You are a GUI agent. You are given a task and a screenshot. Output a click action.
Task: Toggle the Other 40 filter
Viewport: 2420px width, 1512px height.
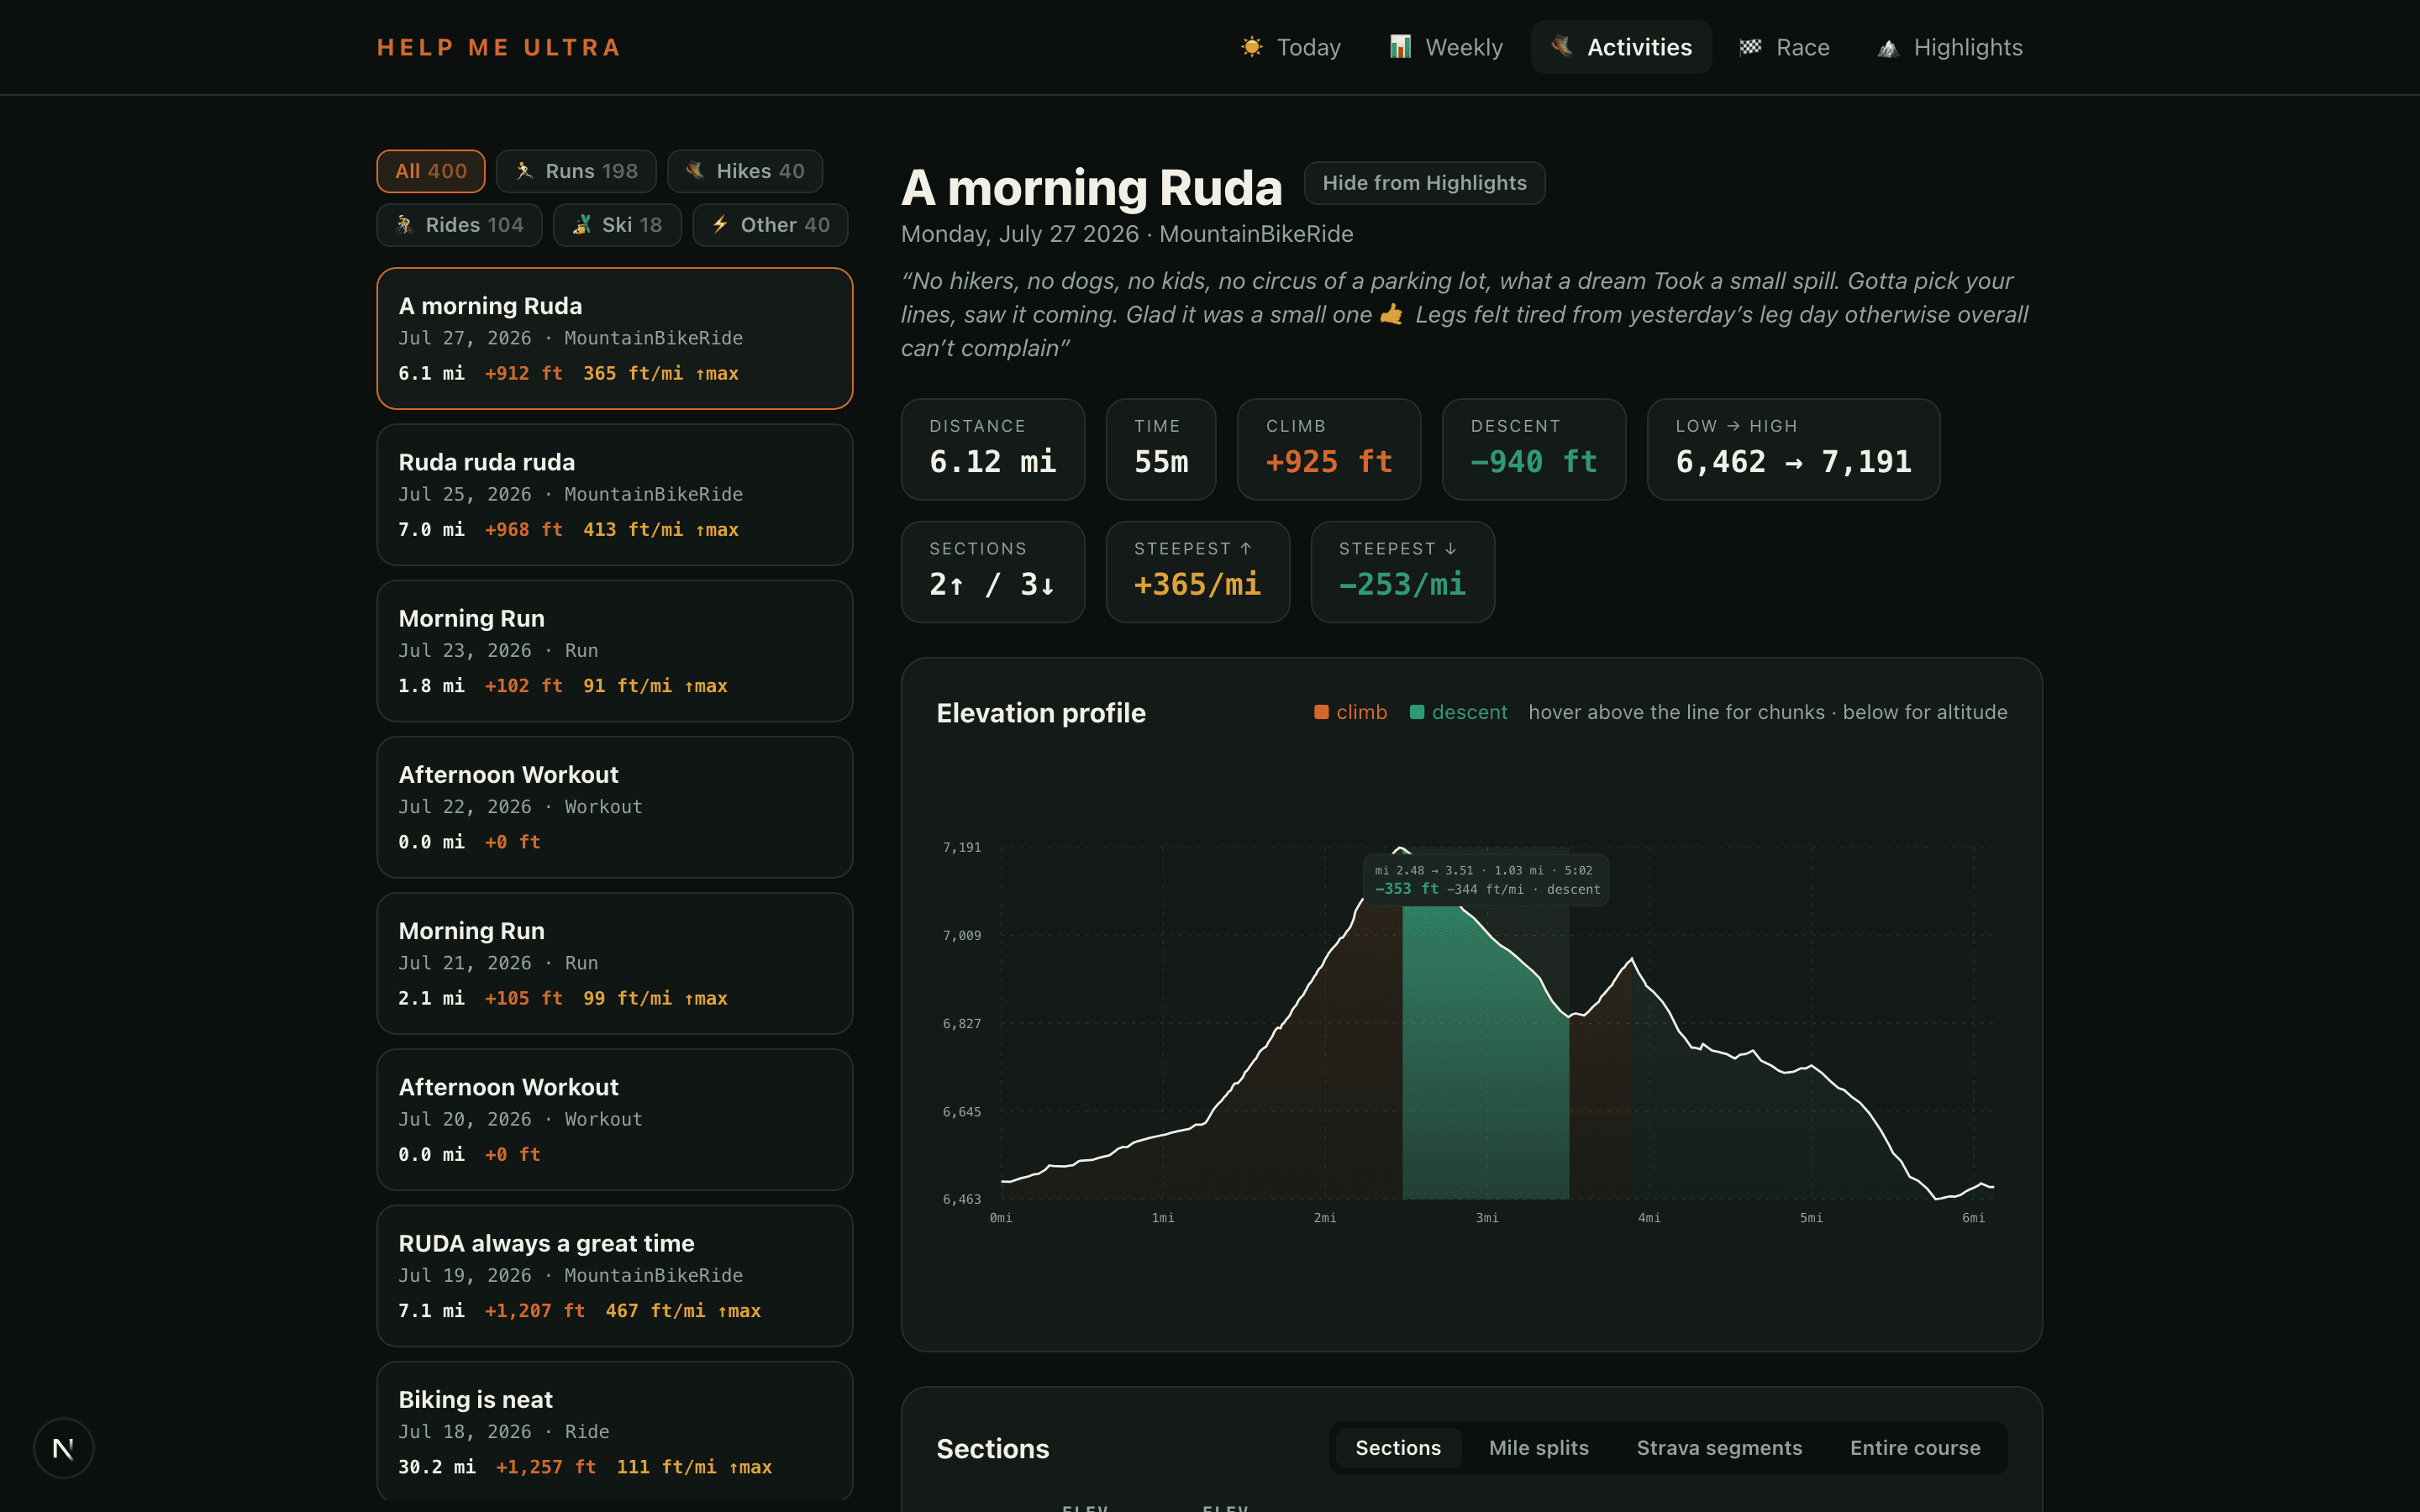(770, 225)
